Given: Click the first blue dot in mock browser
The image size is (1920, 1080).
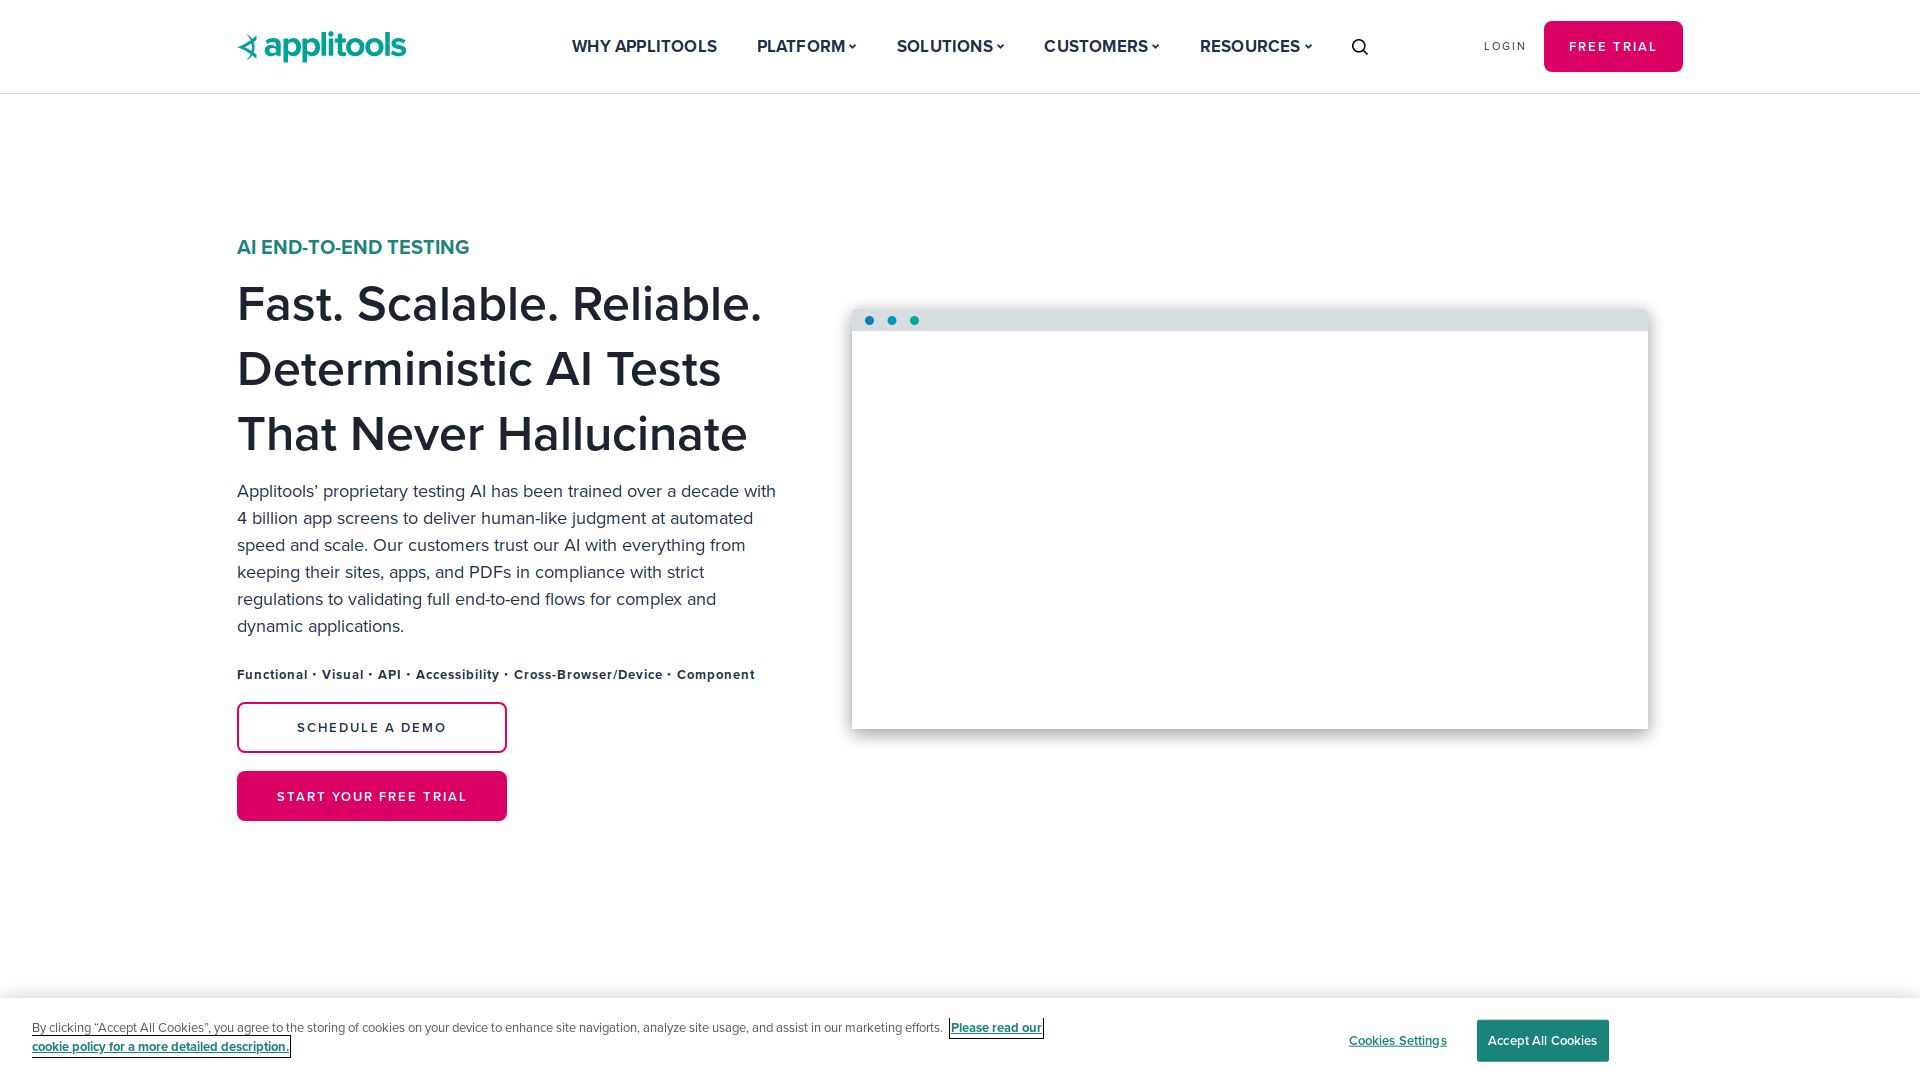Looking at the screenshot, I should click(869, 321).
